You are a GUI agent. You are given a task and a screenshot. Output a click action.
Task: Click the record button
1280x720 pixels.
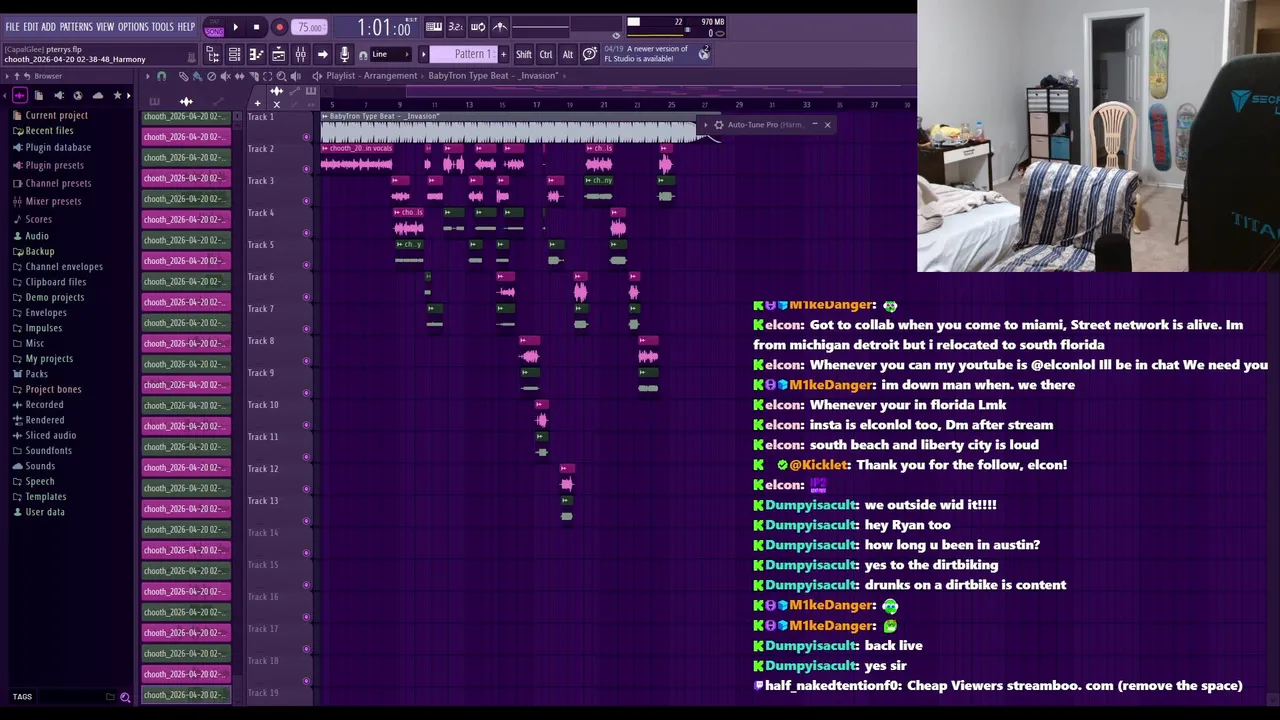279,27
